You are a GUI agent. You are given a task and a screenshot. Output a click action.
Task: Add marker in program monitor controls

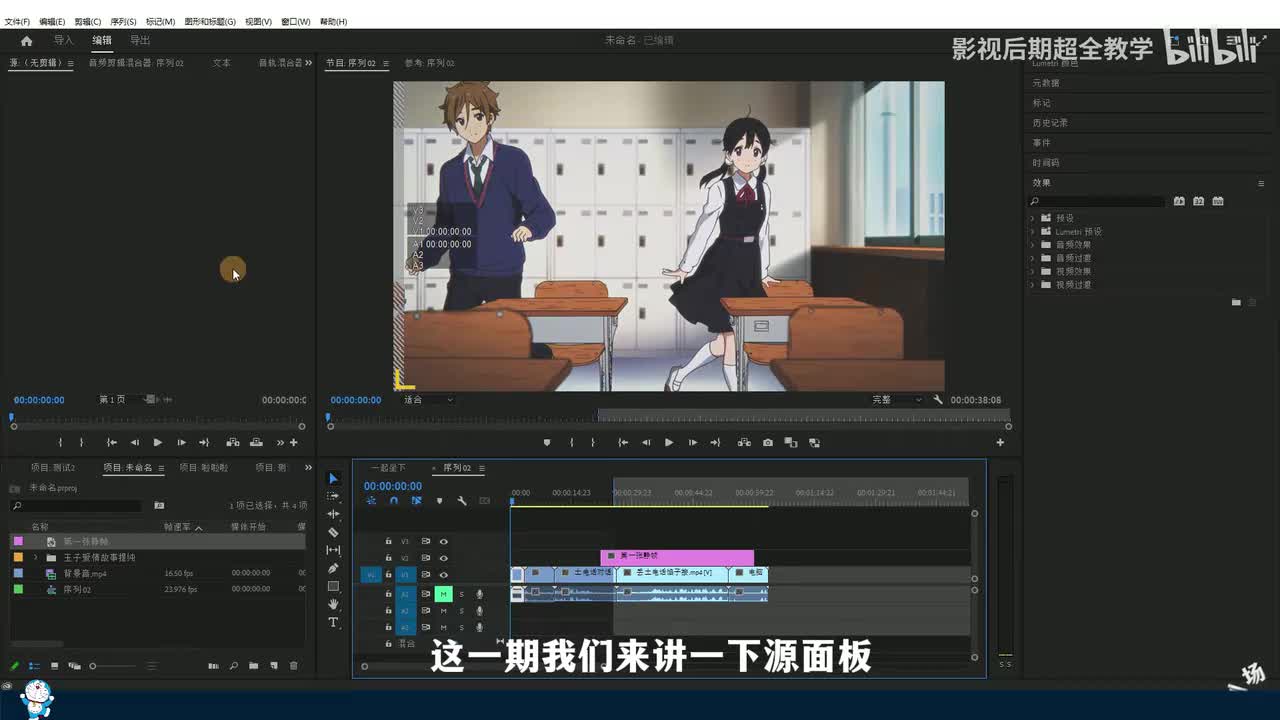[546, 442]
